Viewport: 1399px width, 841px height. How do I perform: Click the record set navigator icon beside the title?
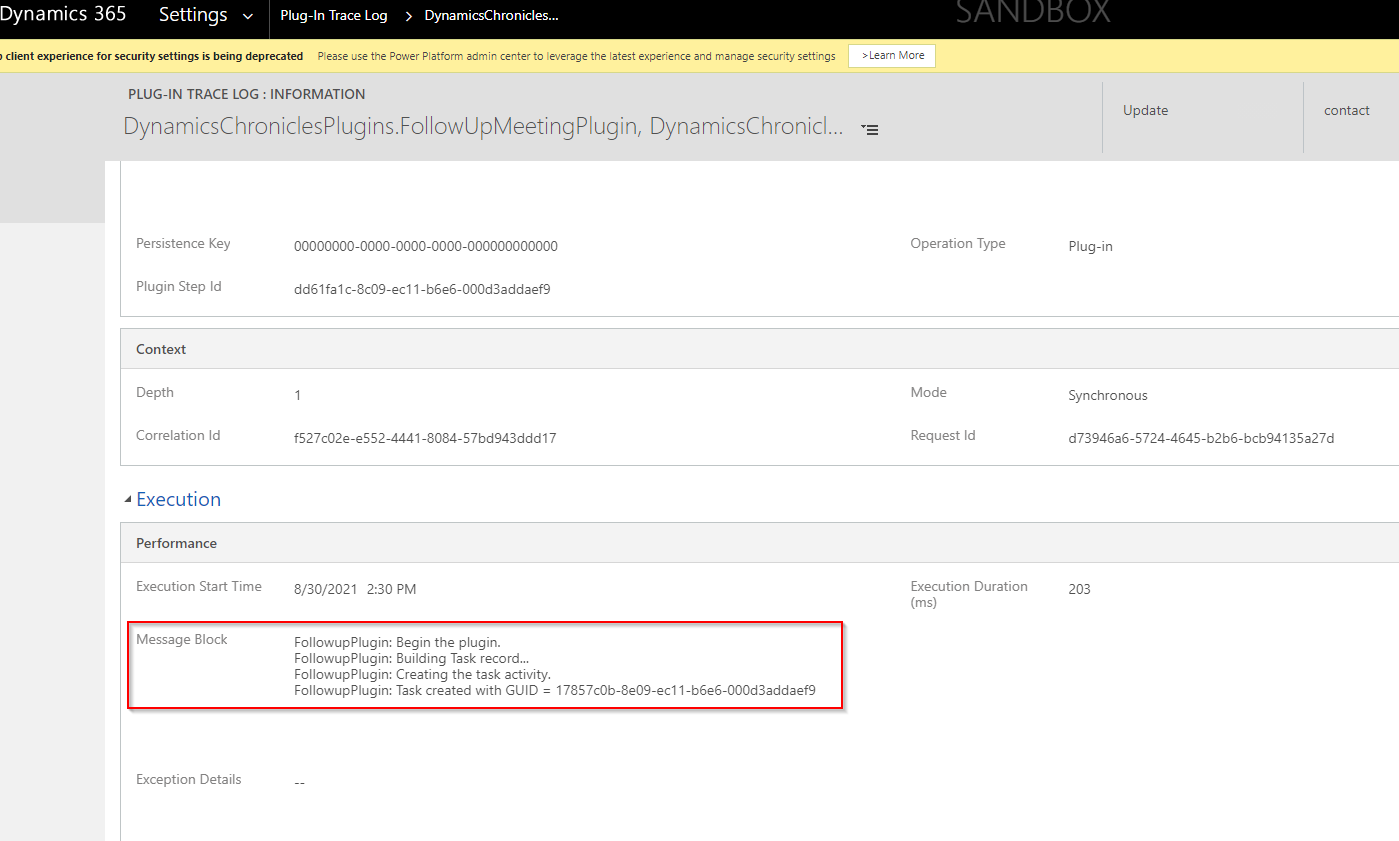(x=869, y=128)
